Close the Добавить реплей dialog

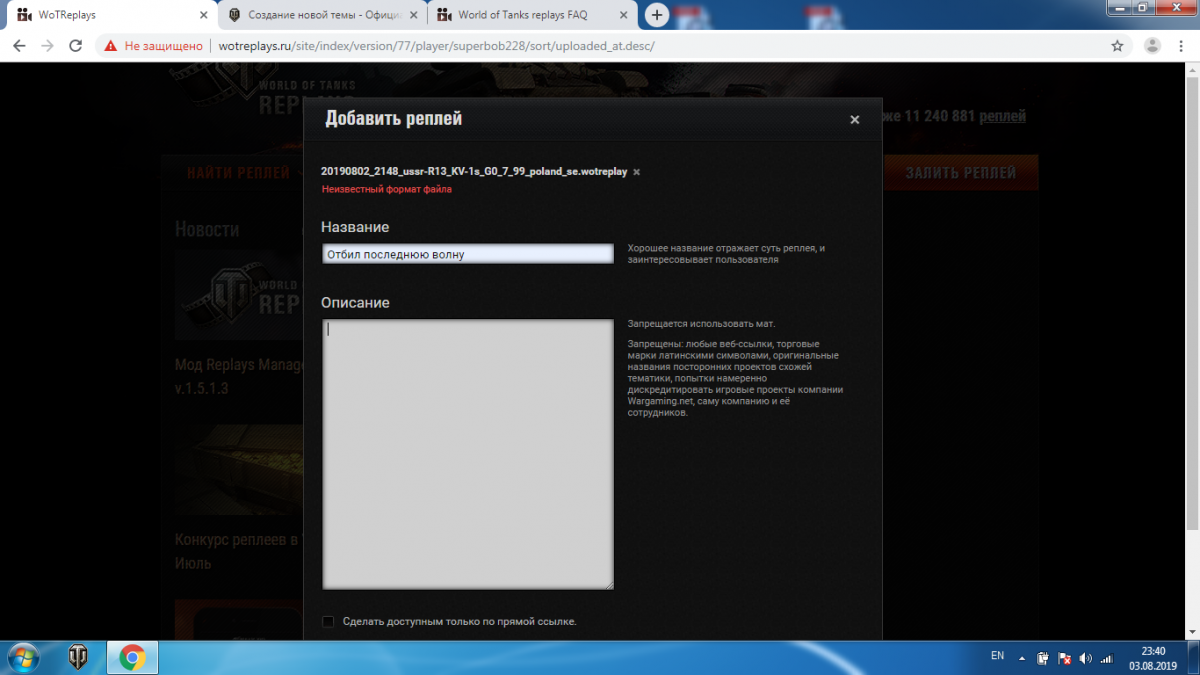pos(854,120)
